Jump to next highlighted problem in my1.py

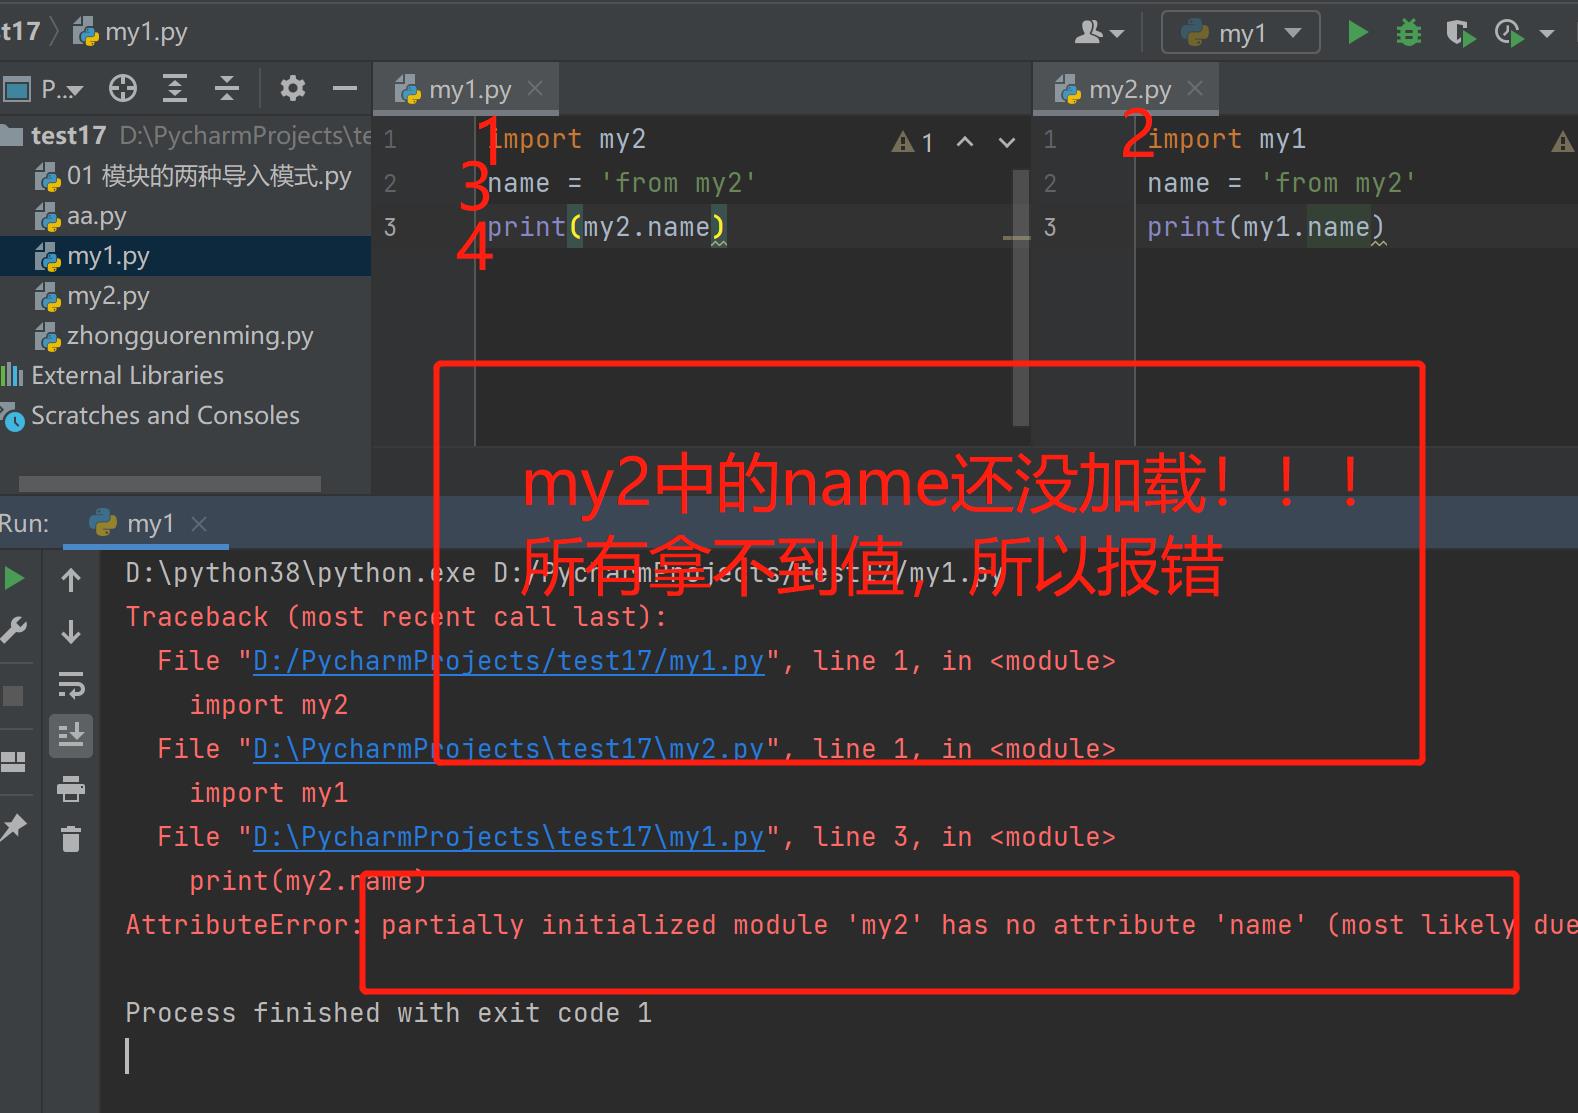(x=1007, y=142)
